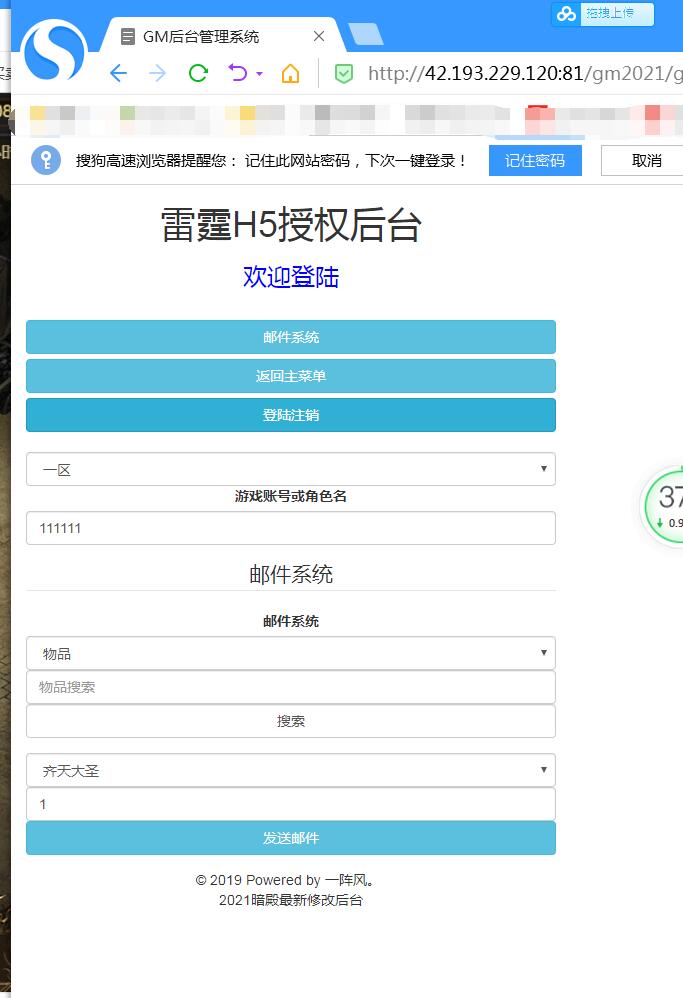This screenshot has width=683, height=998.
Task: Click the cloud upload icon at top
Action: pyautogui.click(x=567, y=13)
